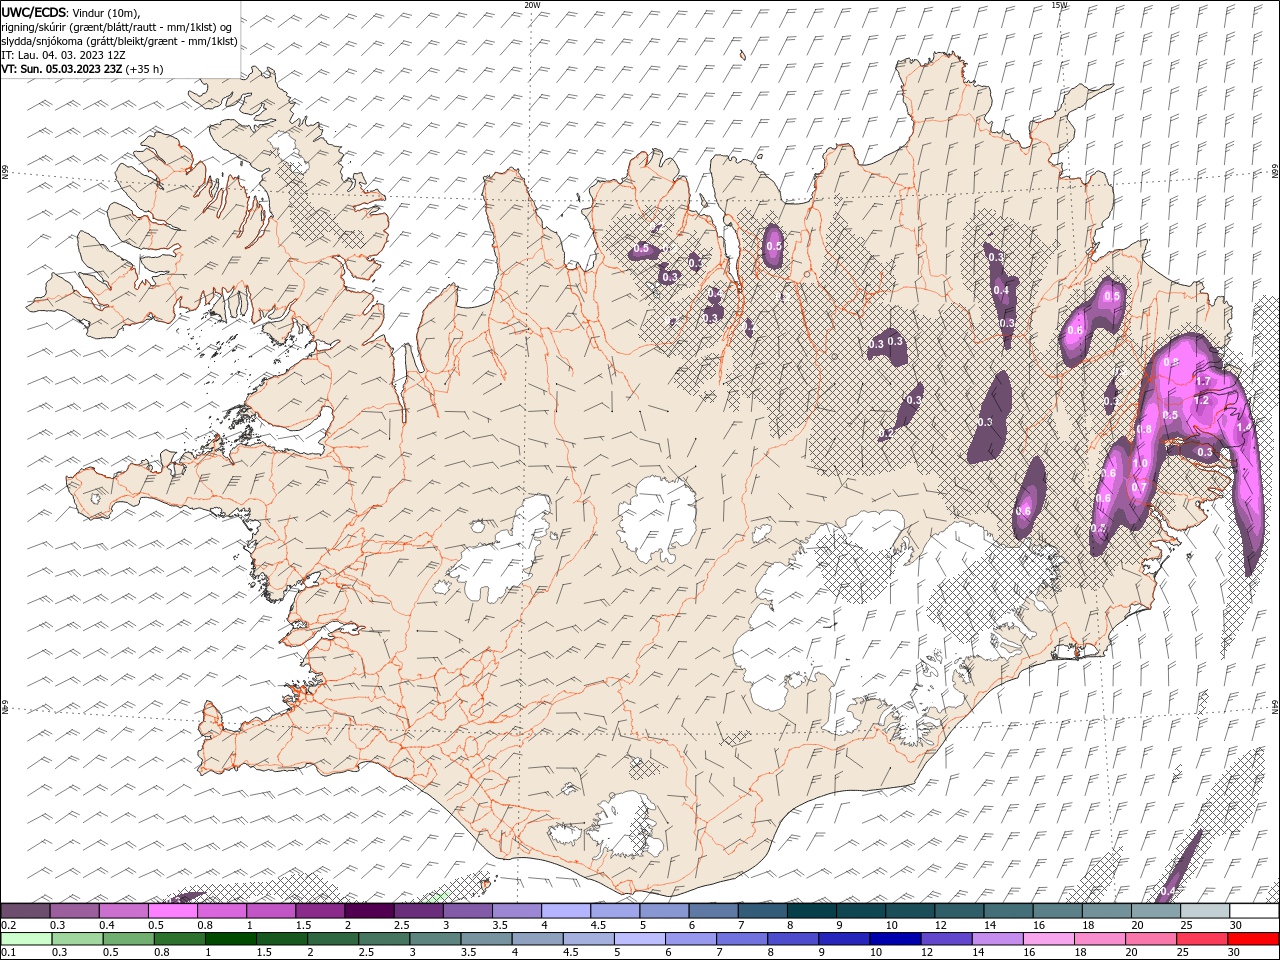Click the 0.2 label under upper scale
The image size is (1280, 960).
[8, 925]
